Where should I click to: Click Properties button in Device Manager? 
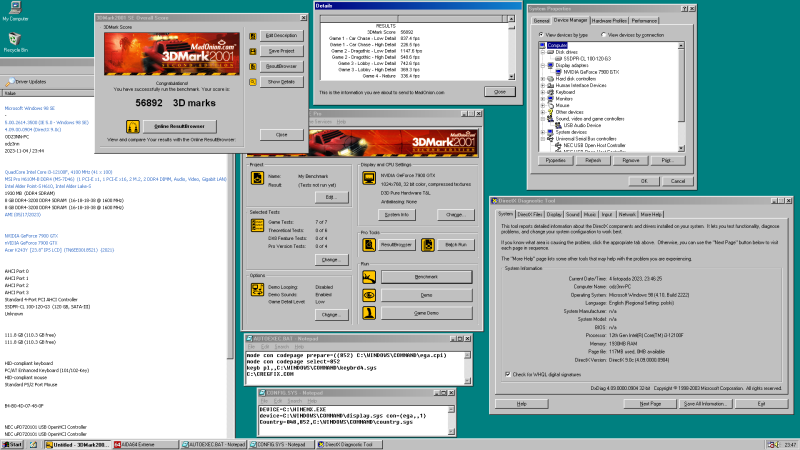[555, 160]
